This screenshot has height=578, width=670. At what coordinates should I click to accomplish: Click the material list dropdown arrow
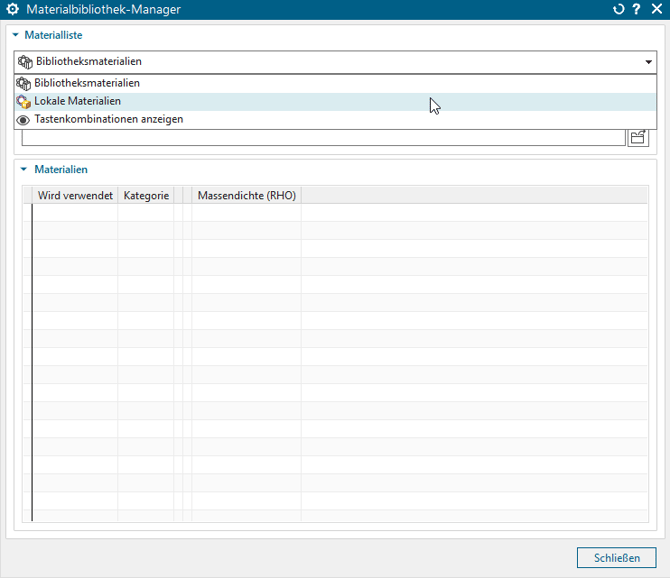[648, 62]
